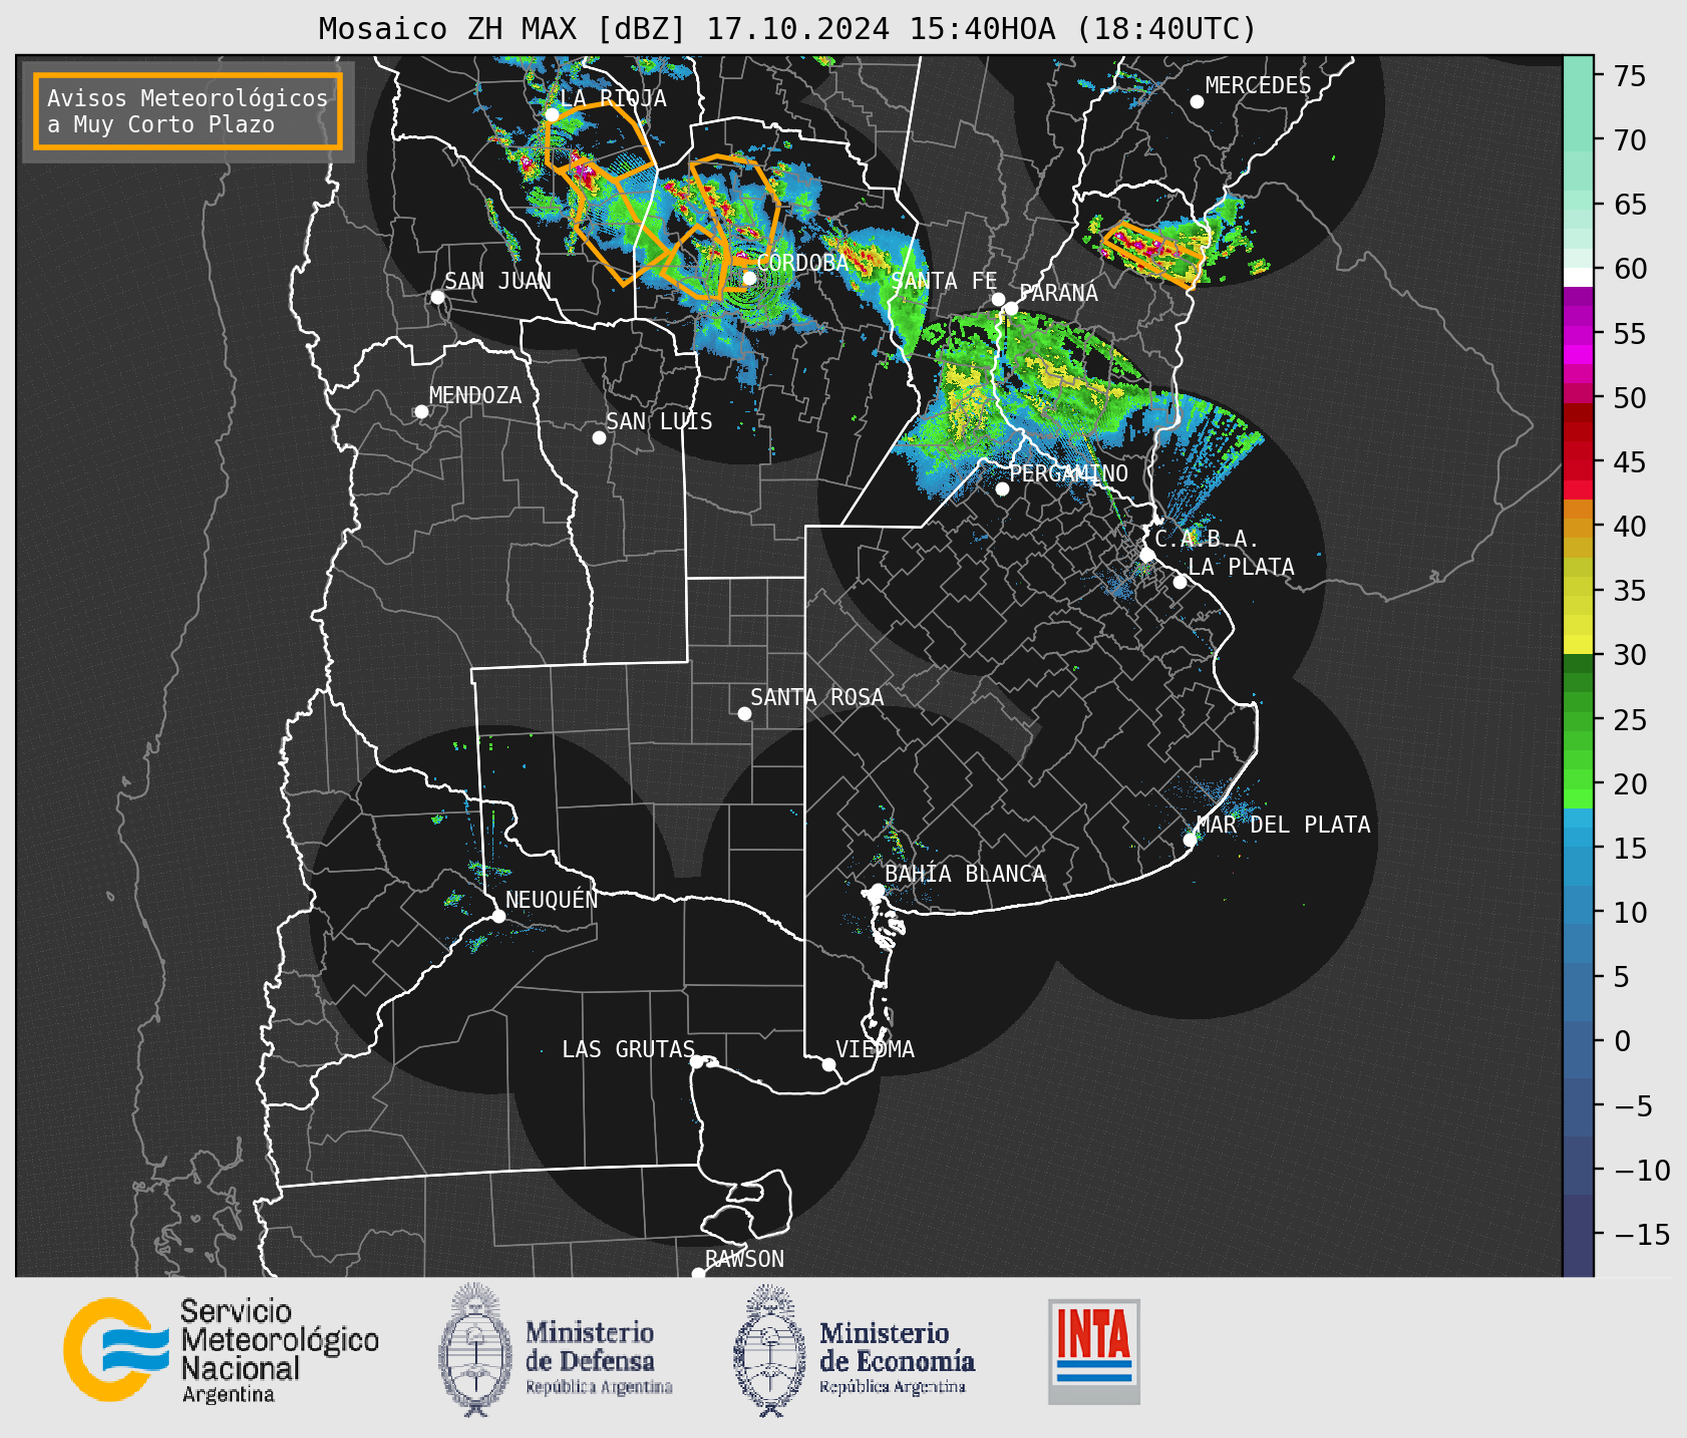Click the Santa Rosa label
The height and width of the screenshot is (1438, 1687).
point(817,697)
